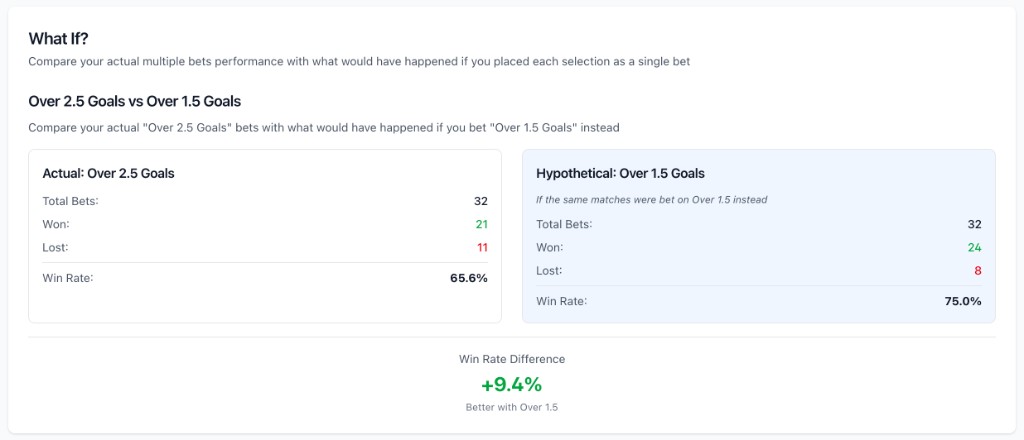Click the 75.0% win rate value
This screenshot has height=440, width=1024.
pyautogui.click(x=962, y=300)
